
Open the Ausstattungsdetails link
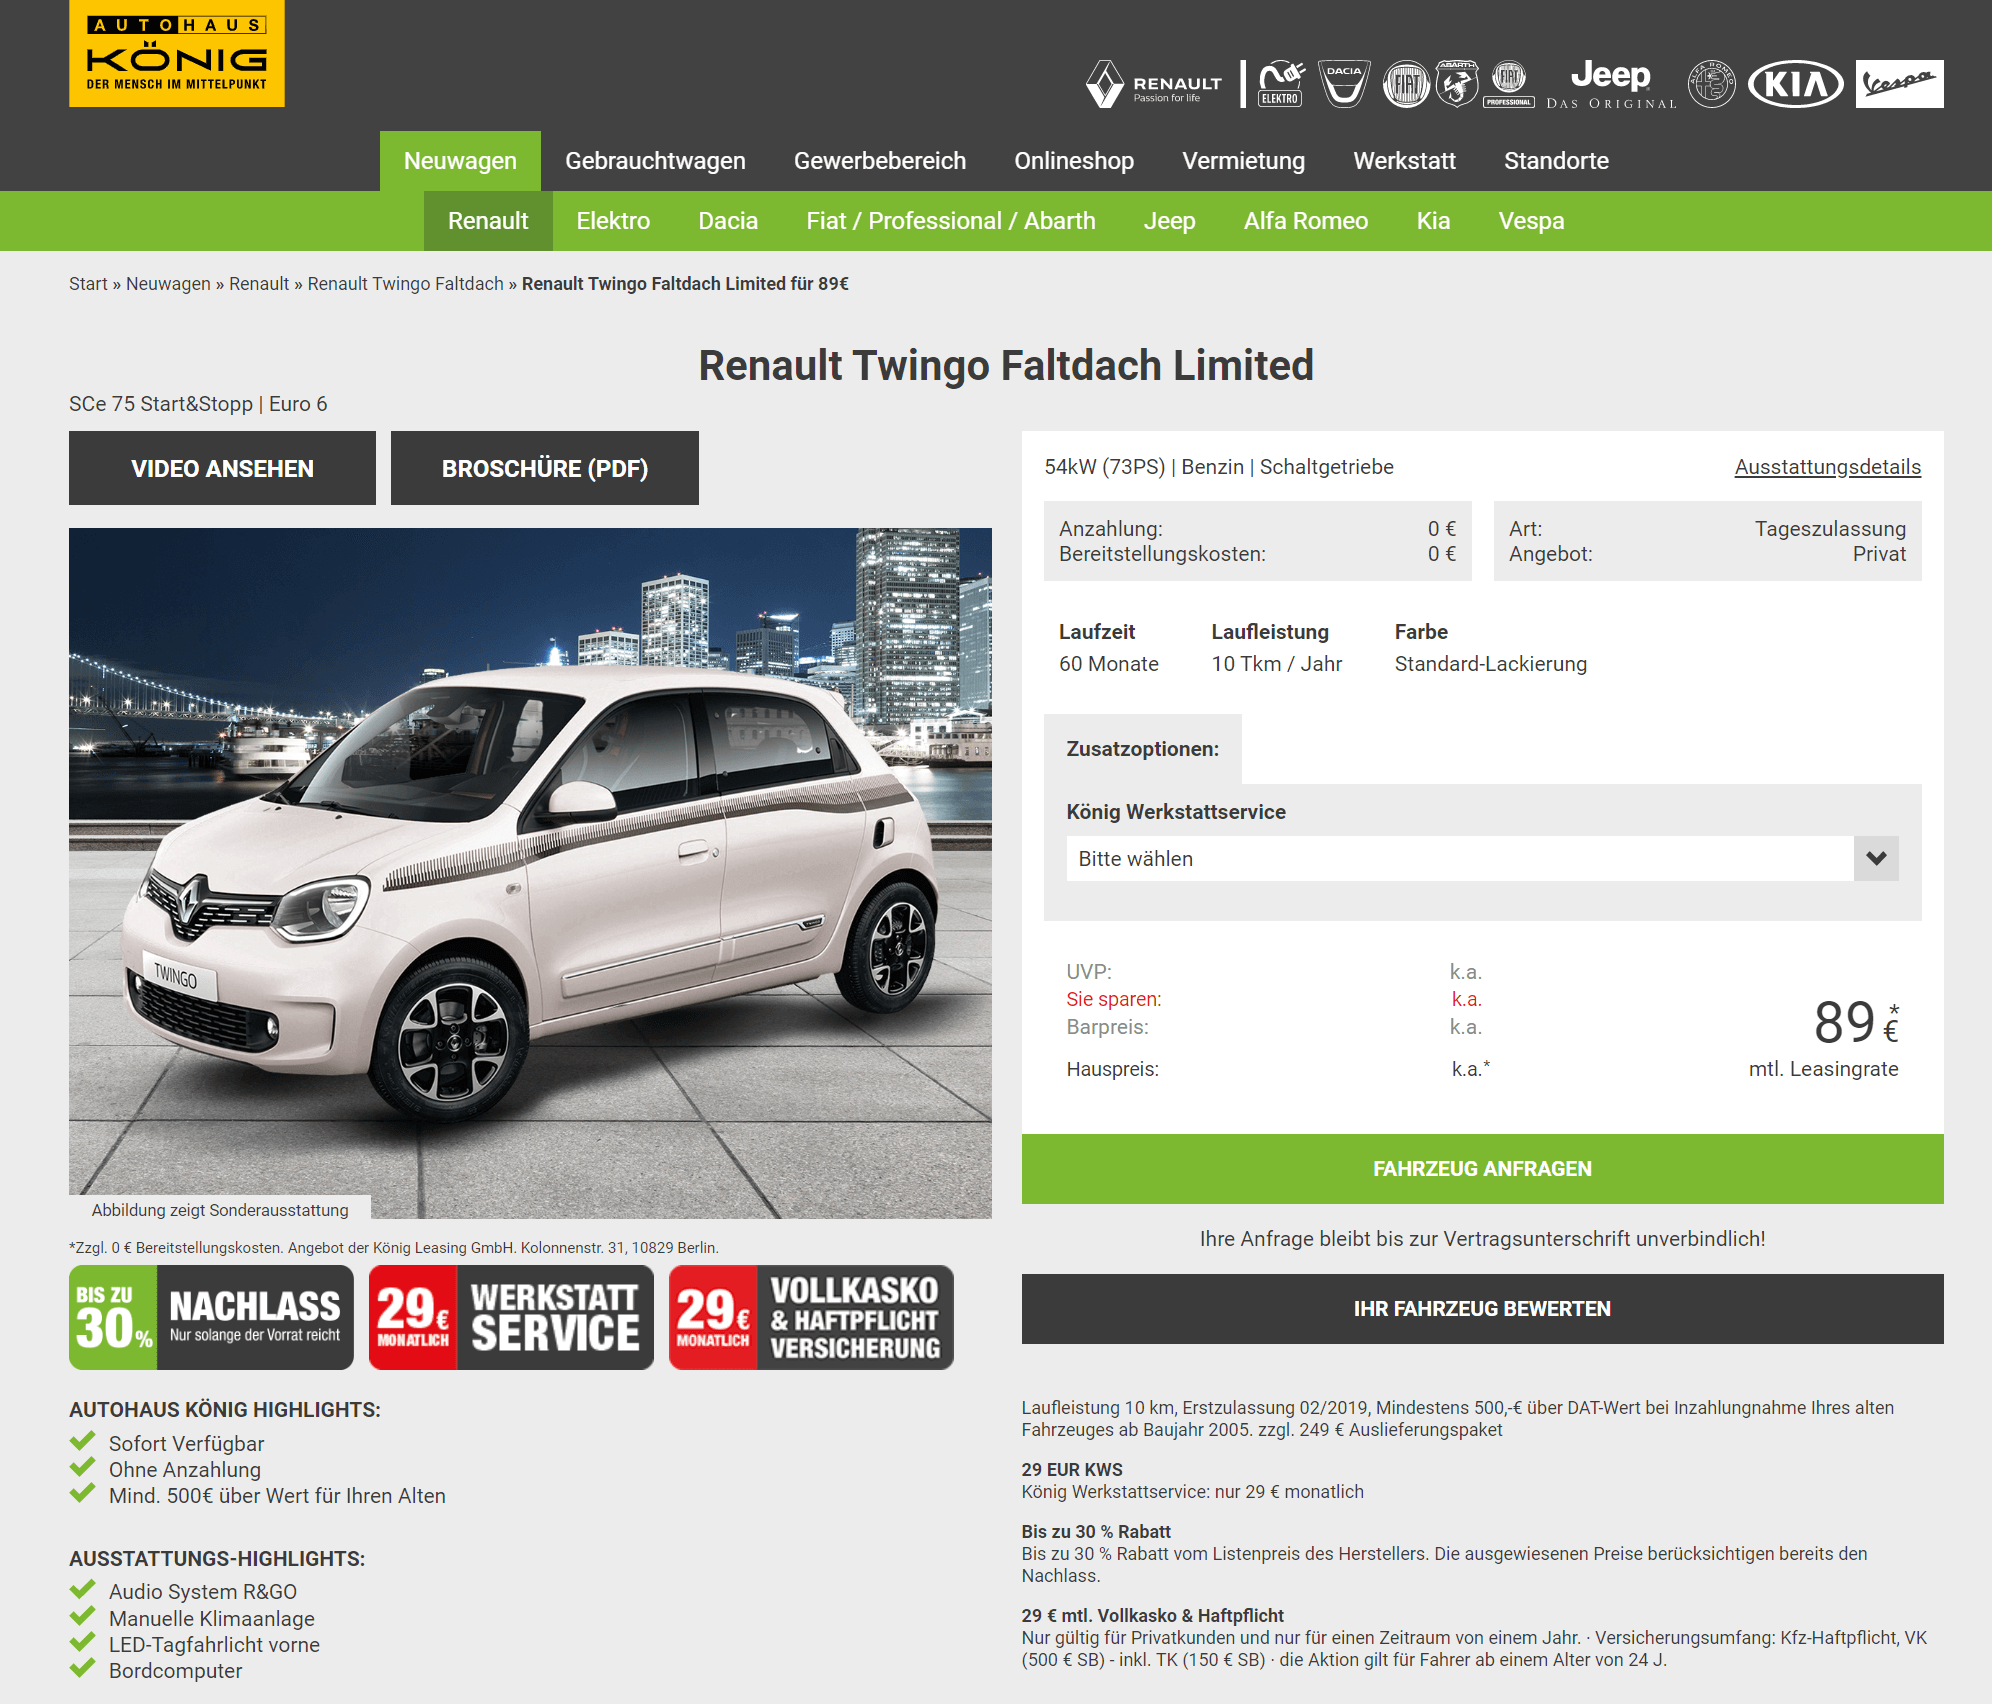[1827, 467]
